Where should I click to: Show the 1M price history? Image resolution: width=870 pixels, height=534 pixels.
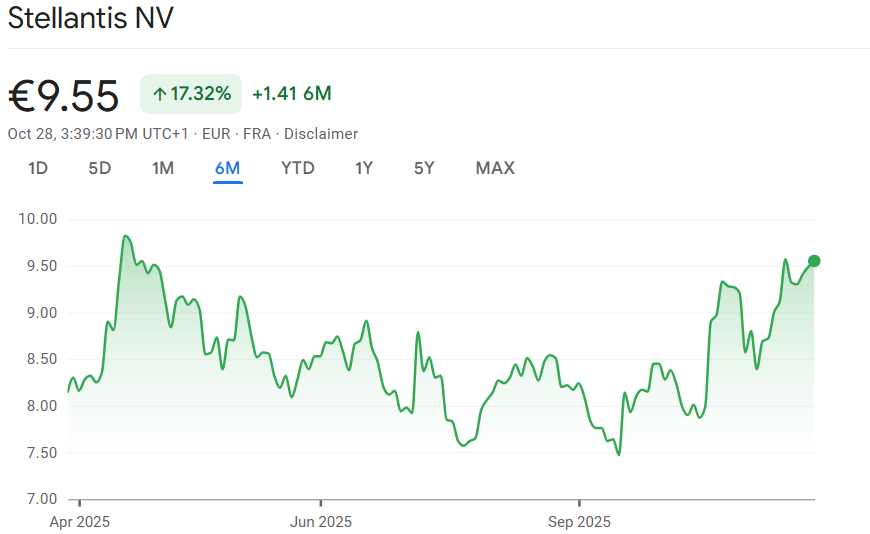(163, 168)
